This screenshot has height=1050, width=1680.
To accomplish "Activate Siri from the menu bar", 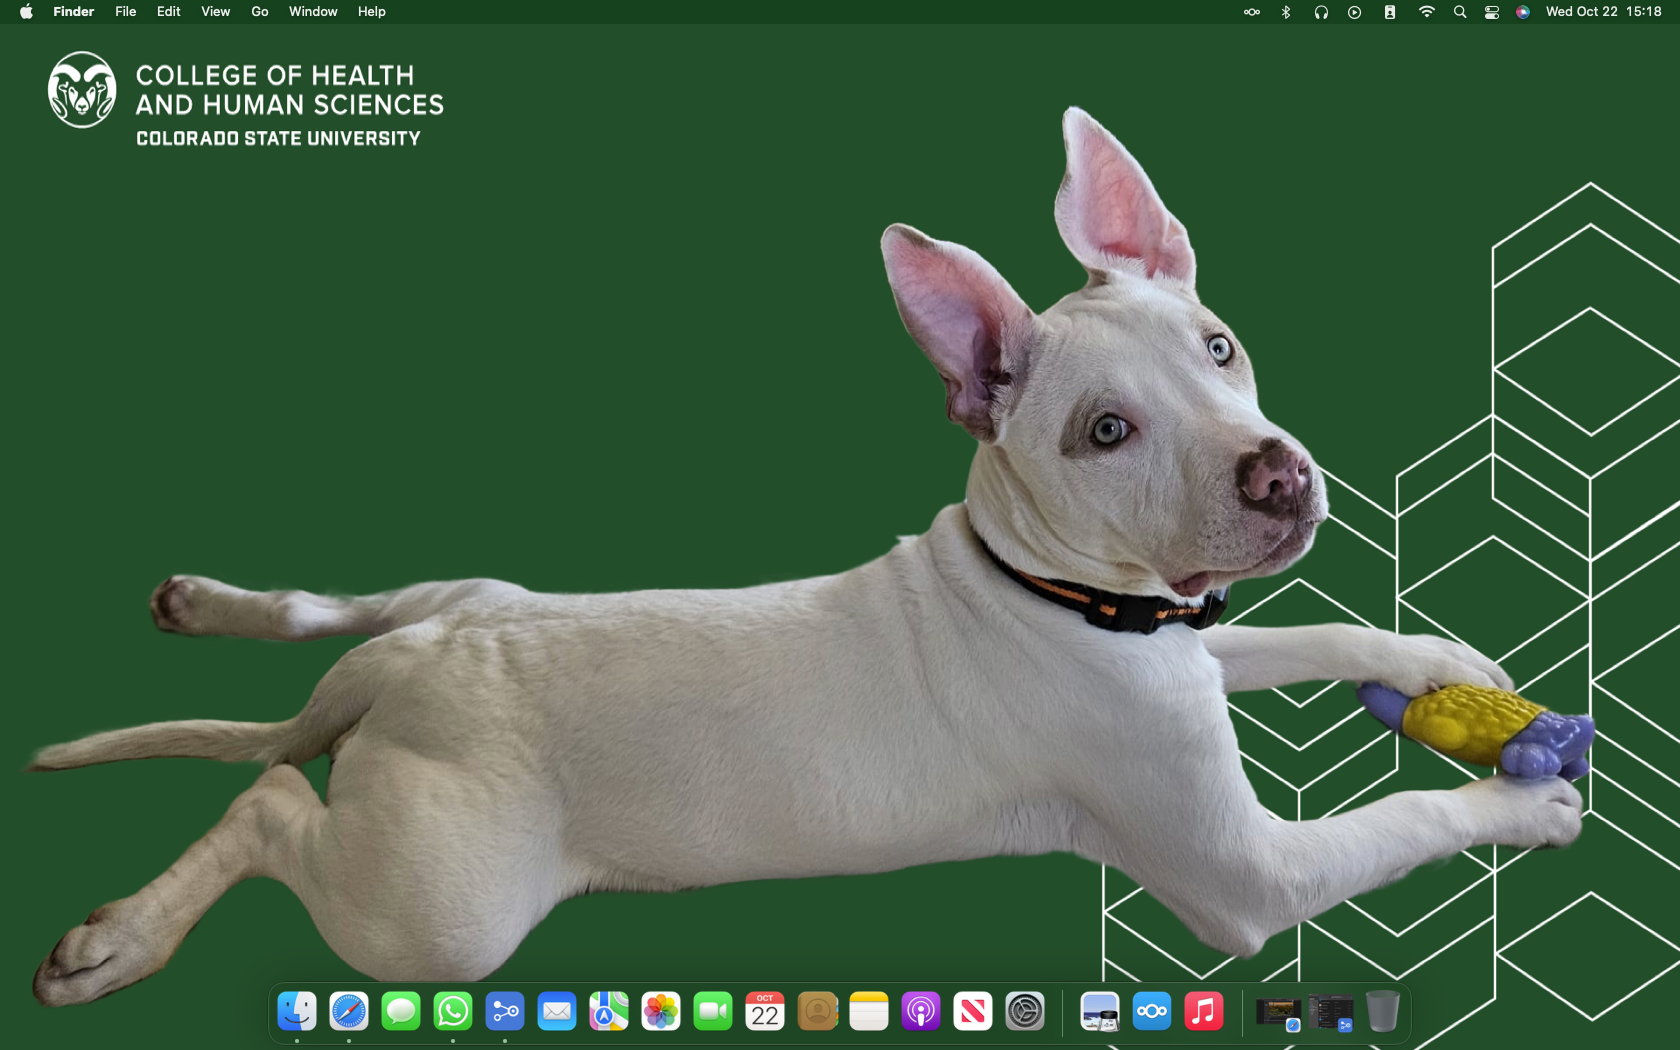I will click(1522, 12).
